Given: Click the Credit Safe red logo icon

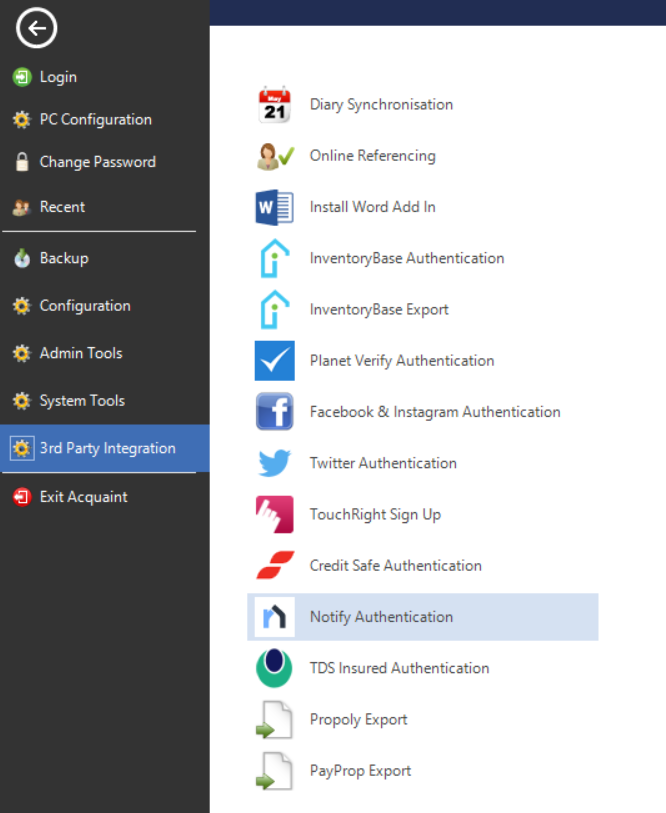Looking at the screenshot, I should pyautogui.click(x=274, y=565).
